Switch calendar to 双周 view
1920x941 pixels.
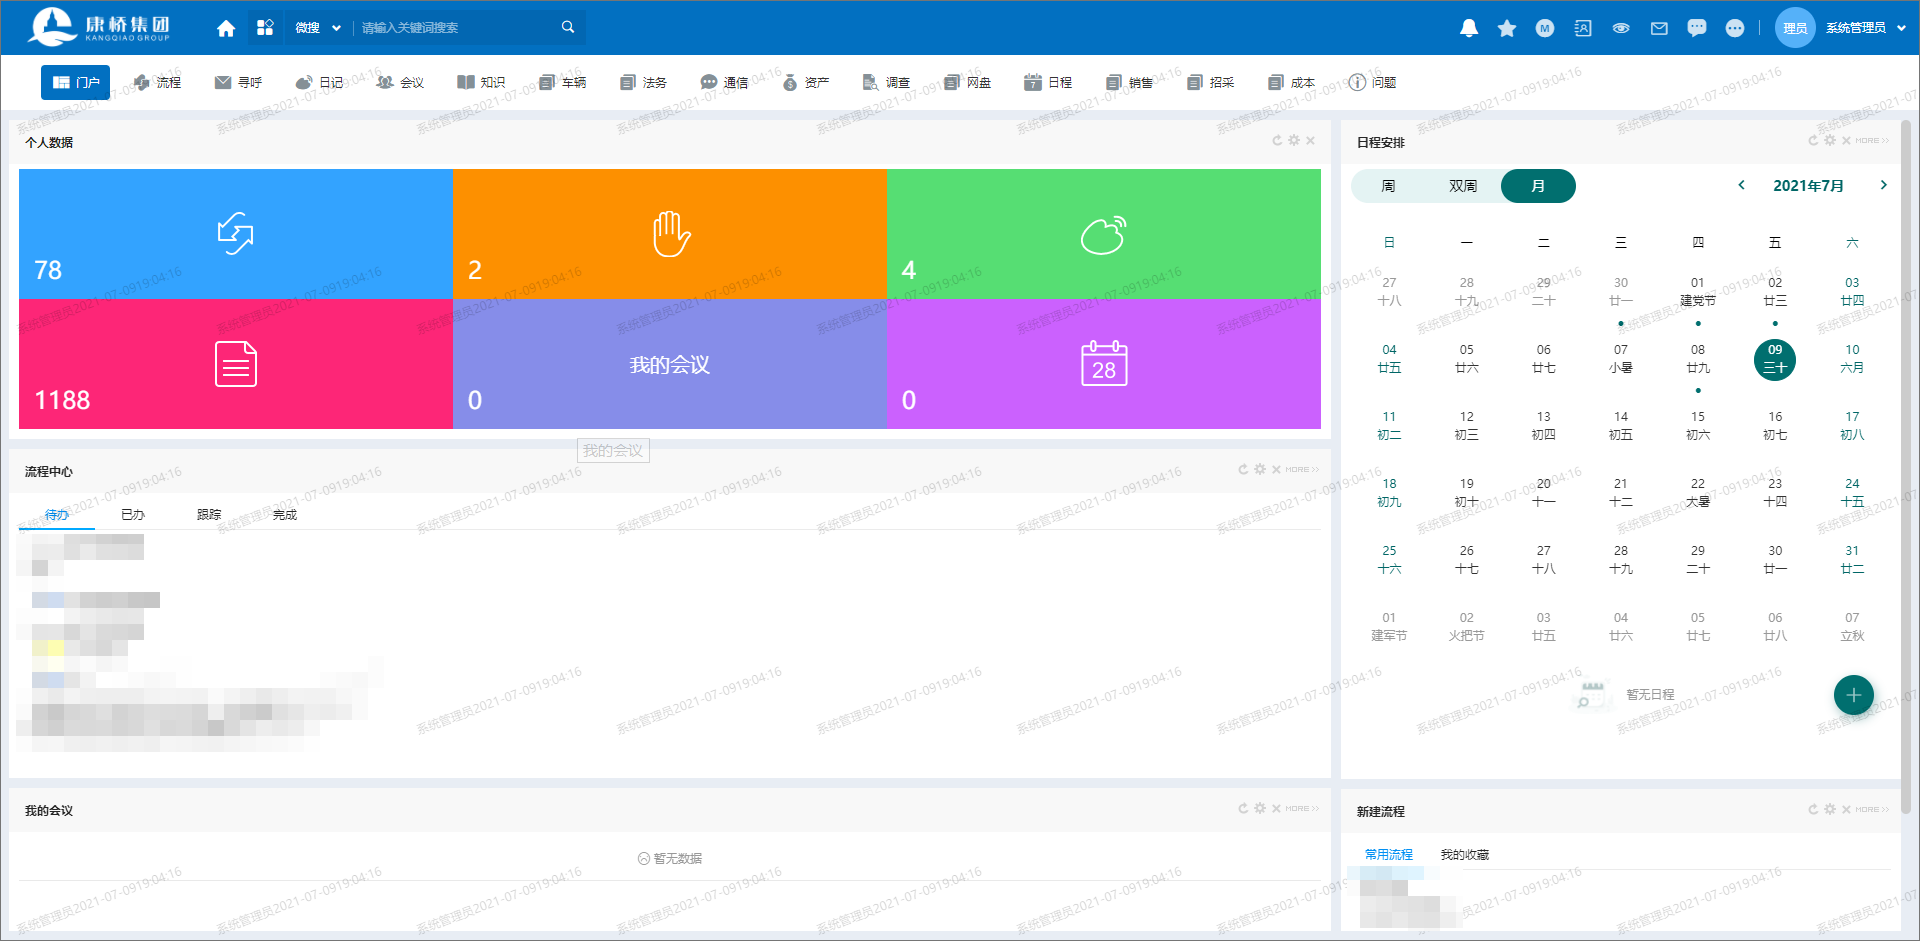(1463, 186)
